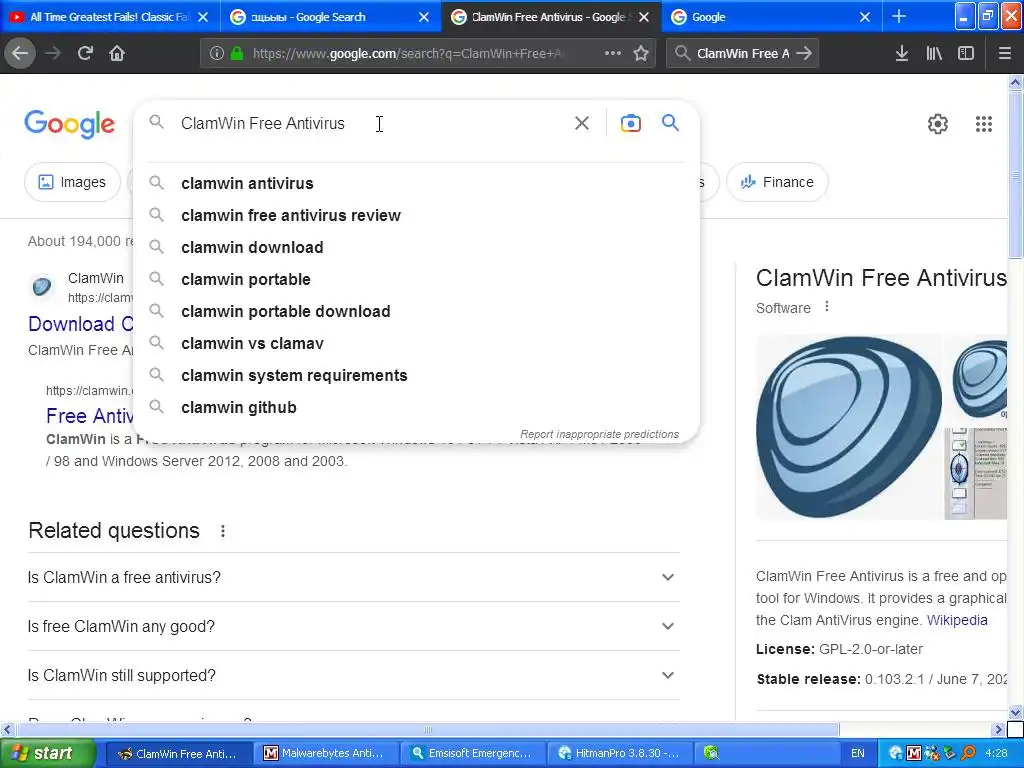Screen dimensions: 1024x768
Task: Go back with the browser back arrow
Action: pos(20,53)
